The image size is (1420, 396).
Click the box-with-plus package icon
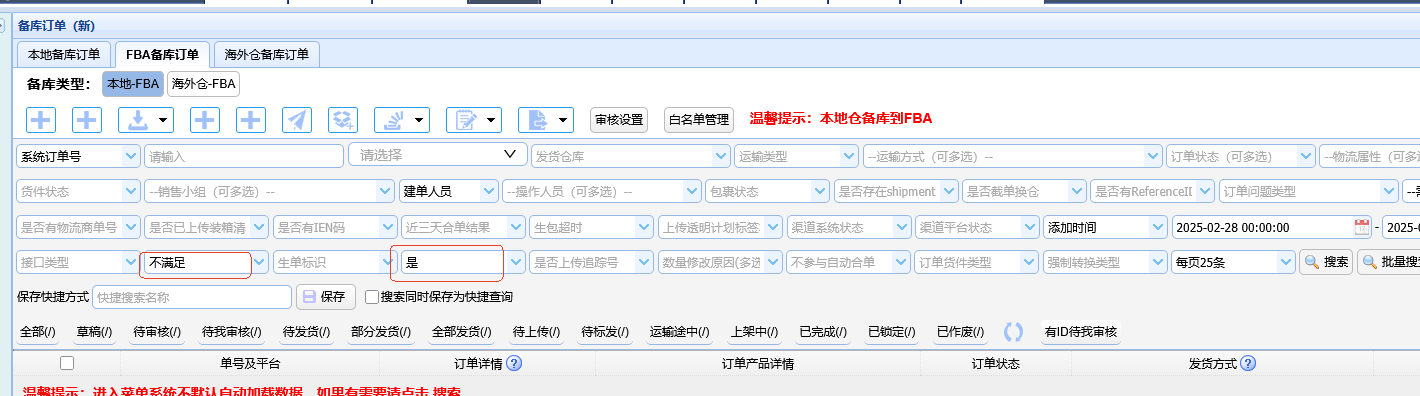point(343,120)
